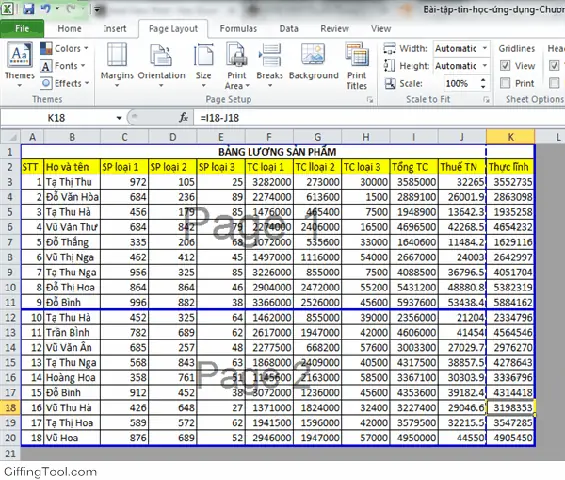
Task: Click the Select All corner button
Action: [x=10, y=137]
